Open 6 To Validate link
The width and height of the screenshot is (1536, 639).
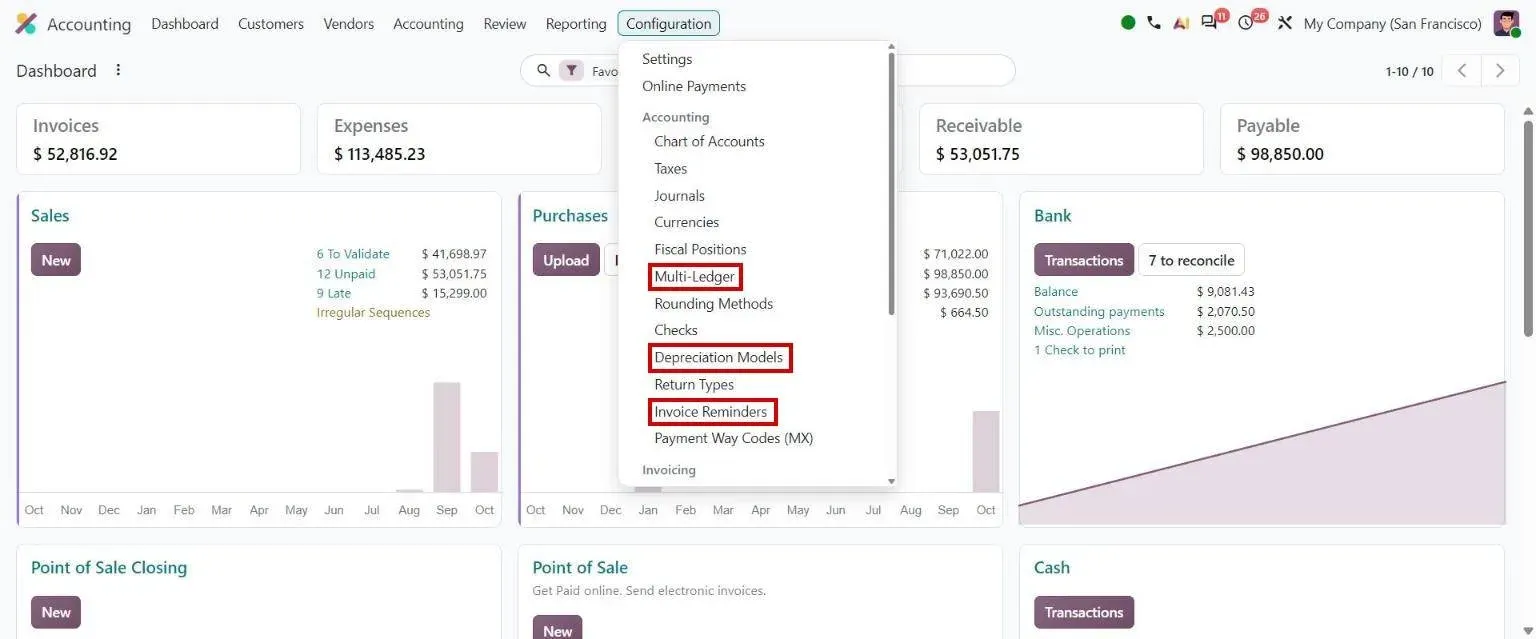pos(353,254)
